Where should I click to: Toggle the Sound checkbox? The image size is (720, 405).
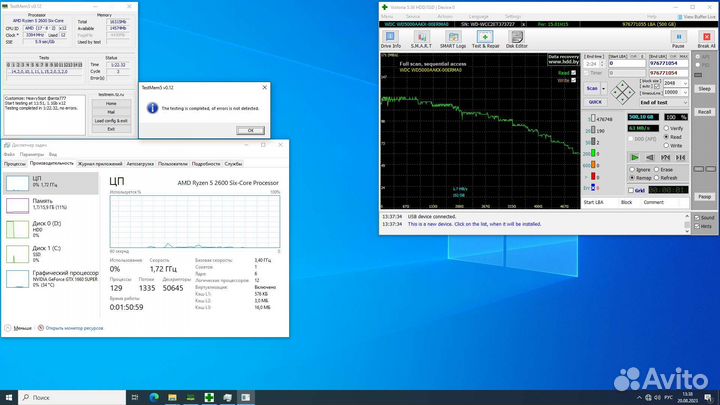(x=697, y=218)
